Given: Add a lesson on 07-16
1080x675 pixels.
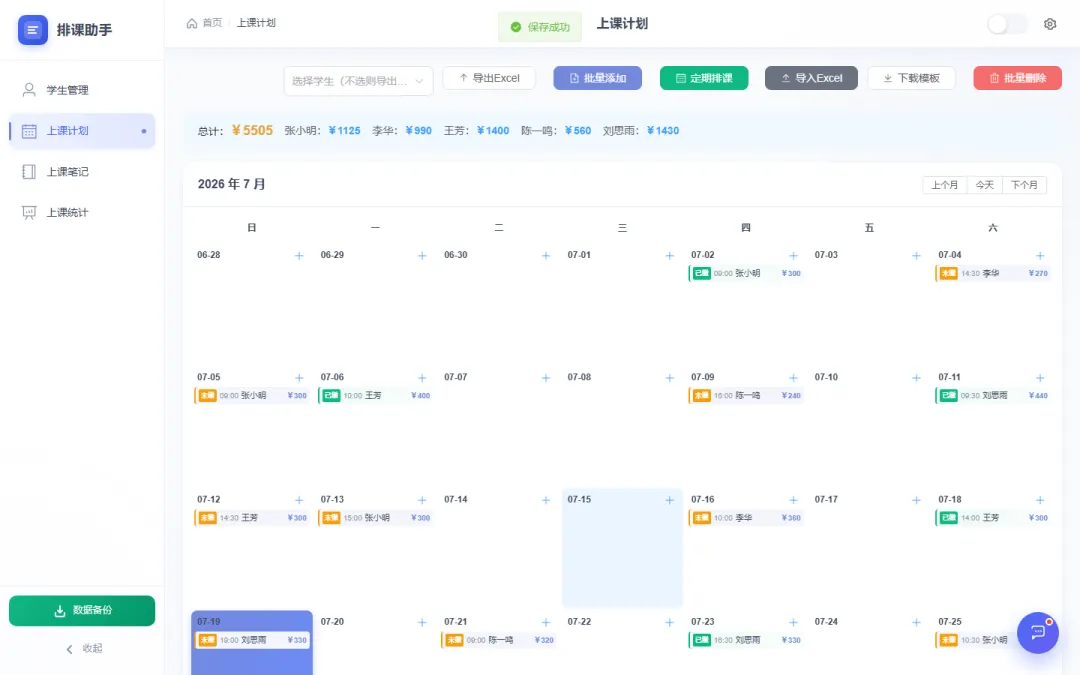Looking at the screenshot, I should 793,500.
